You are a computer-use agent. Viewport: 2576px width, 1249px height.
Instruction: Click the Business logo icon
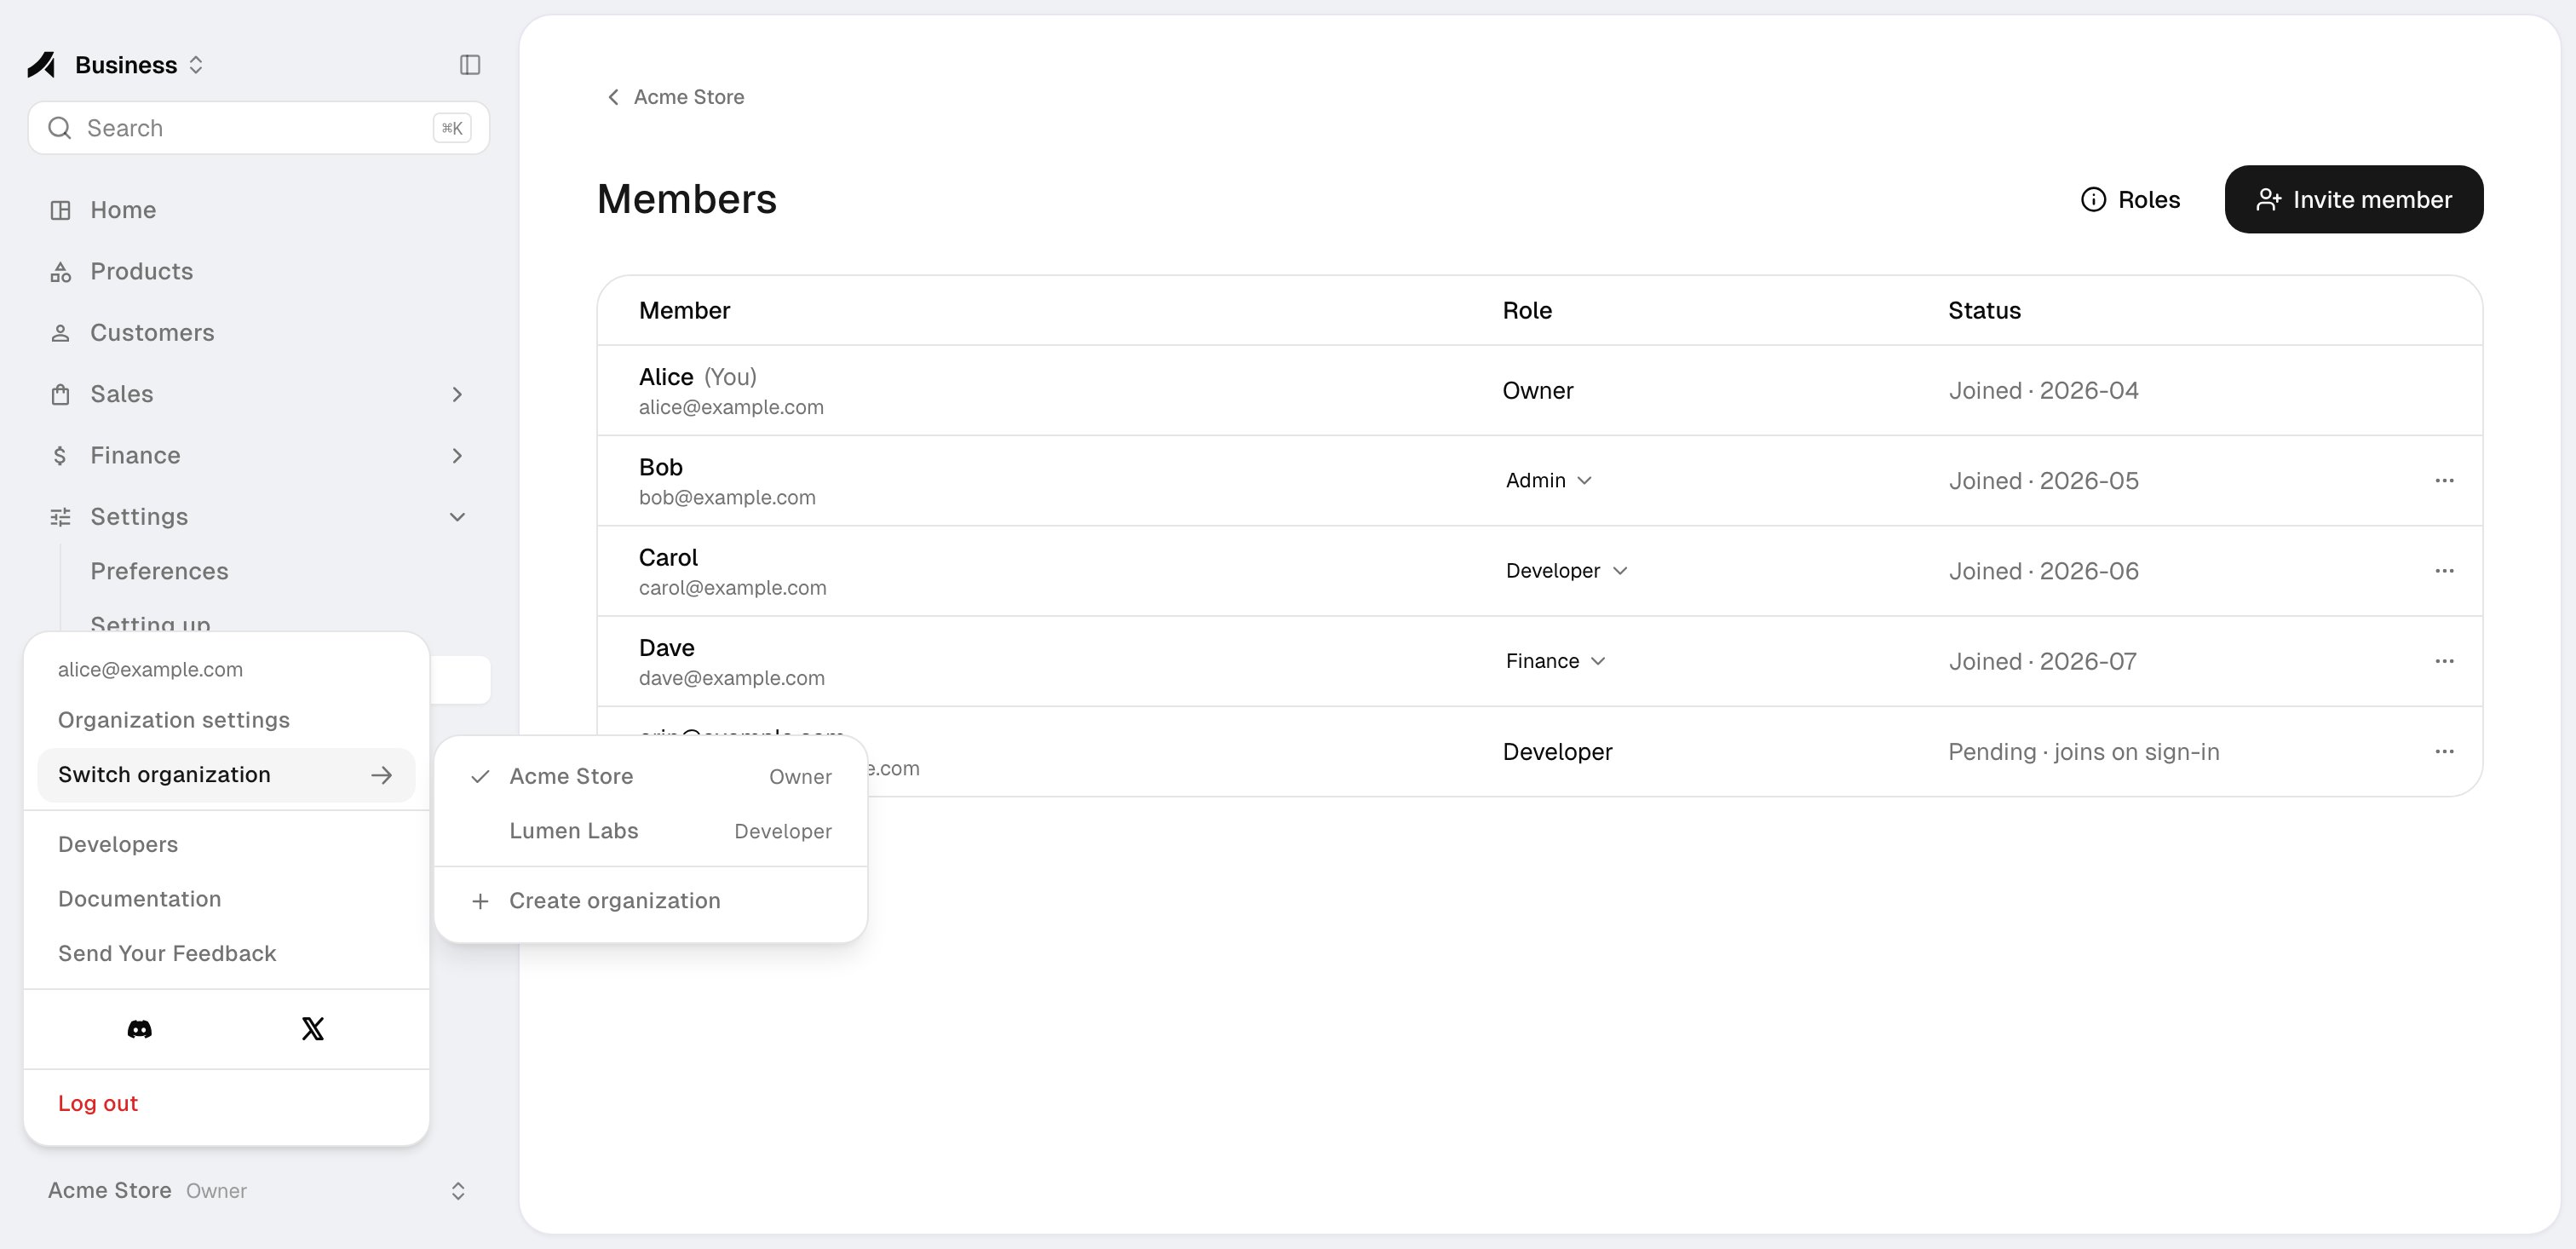coord(42,65)
